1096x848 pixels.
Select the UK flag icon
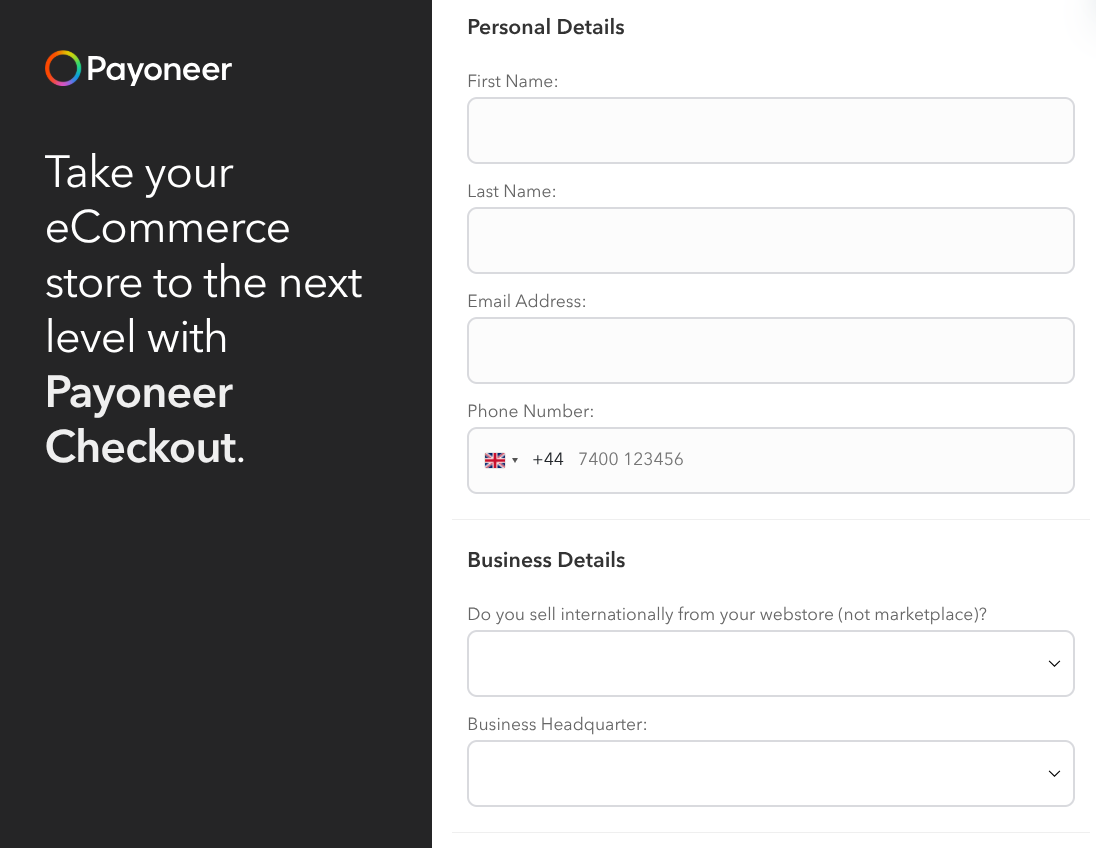click(x=495, y=460)
